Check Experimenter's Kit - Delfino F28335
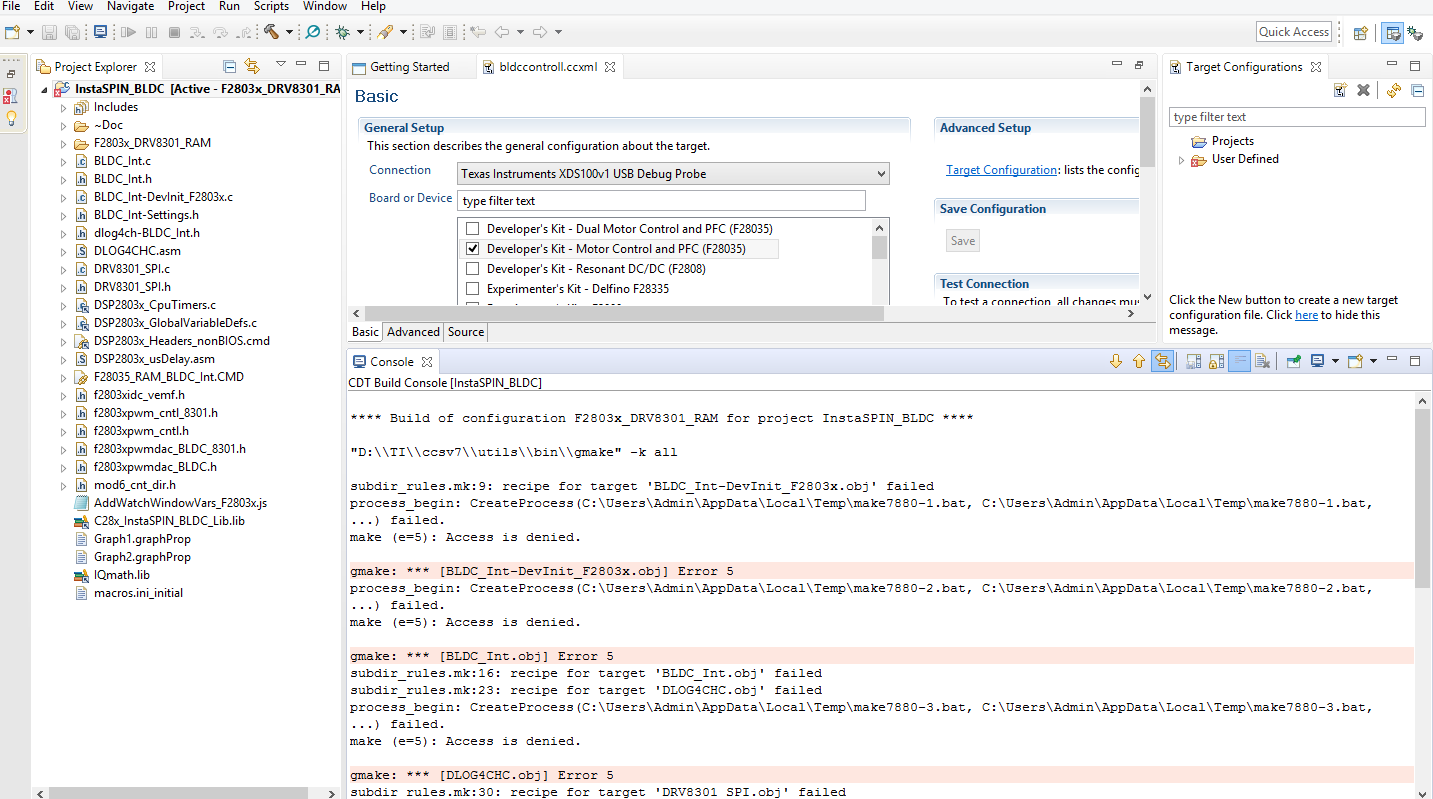 [473, 288]
